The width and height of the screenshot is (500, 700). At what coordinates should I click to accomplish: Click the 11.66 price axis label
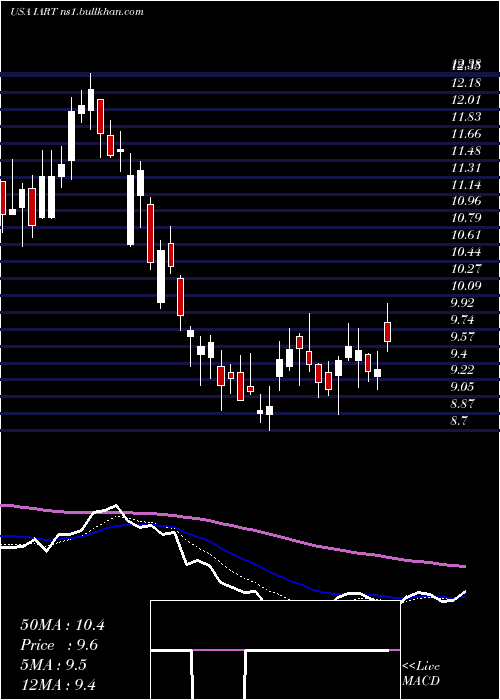(x=466, y=134)
